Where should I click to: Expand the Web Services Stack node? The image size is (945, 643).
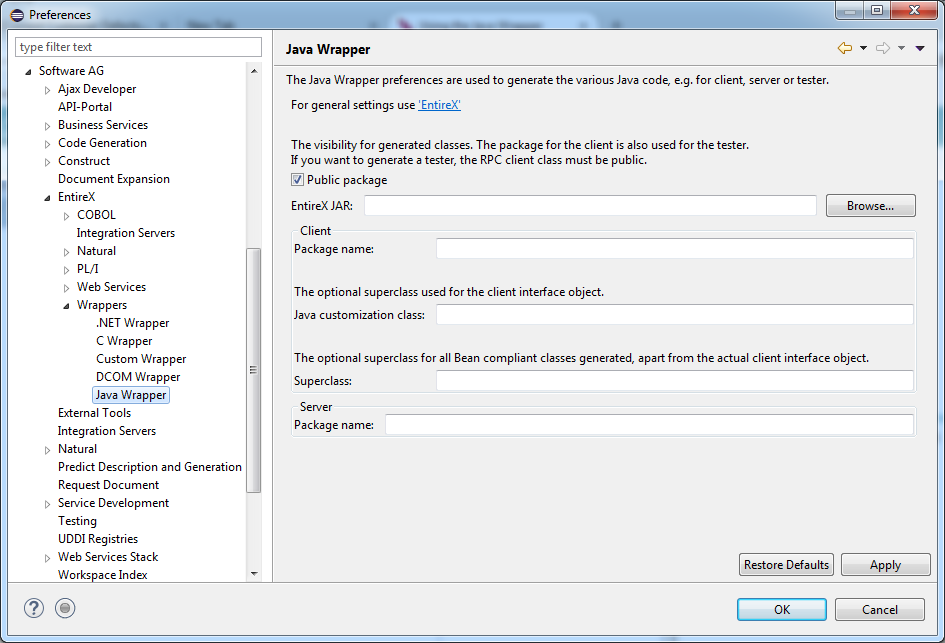[x=47, y=558]
